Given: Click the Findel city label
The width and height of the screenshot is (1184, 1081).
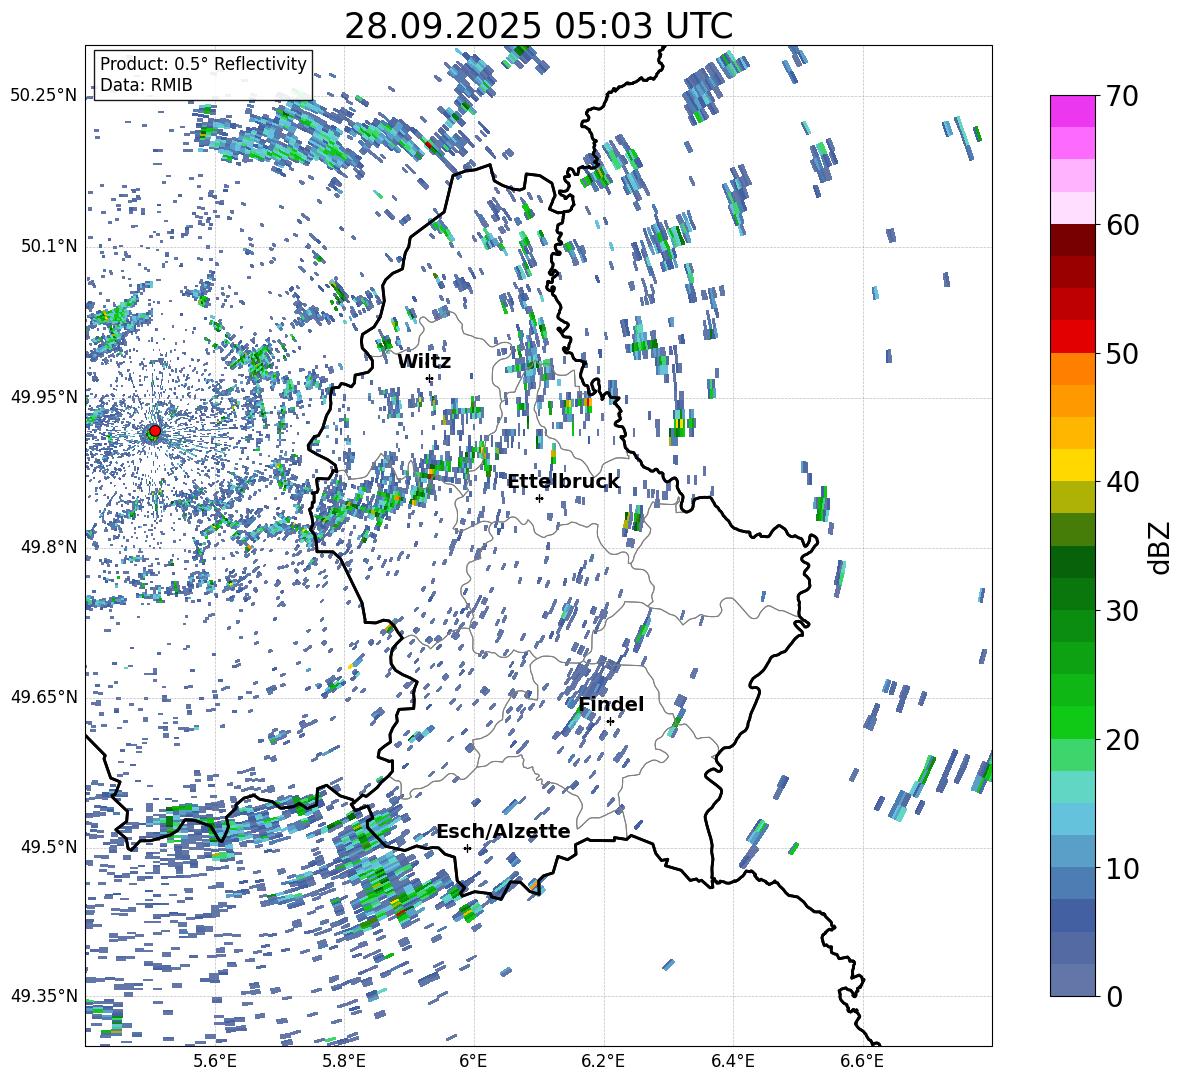Looking at the screenshot, I should pos(611,704).
